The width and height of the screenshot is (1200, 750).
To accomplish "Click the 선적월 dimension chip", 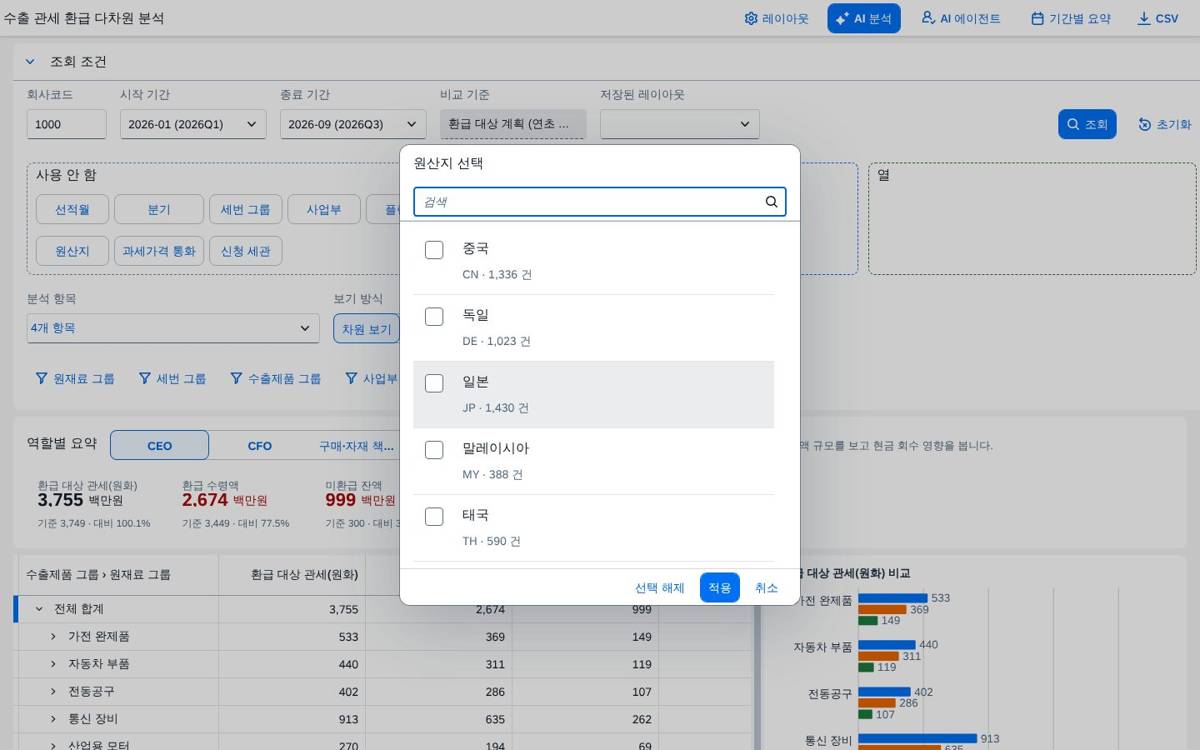I will [x=72, y=210].
